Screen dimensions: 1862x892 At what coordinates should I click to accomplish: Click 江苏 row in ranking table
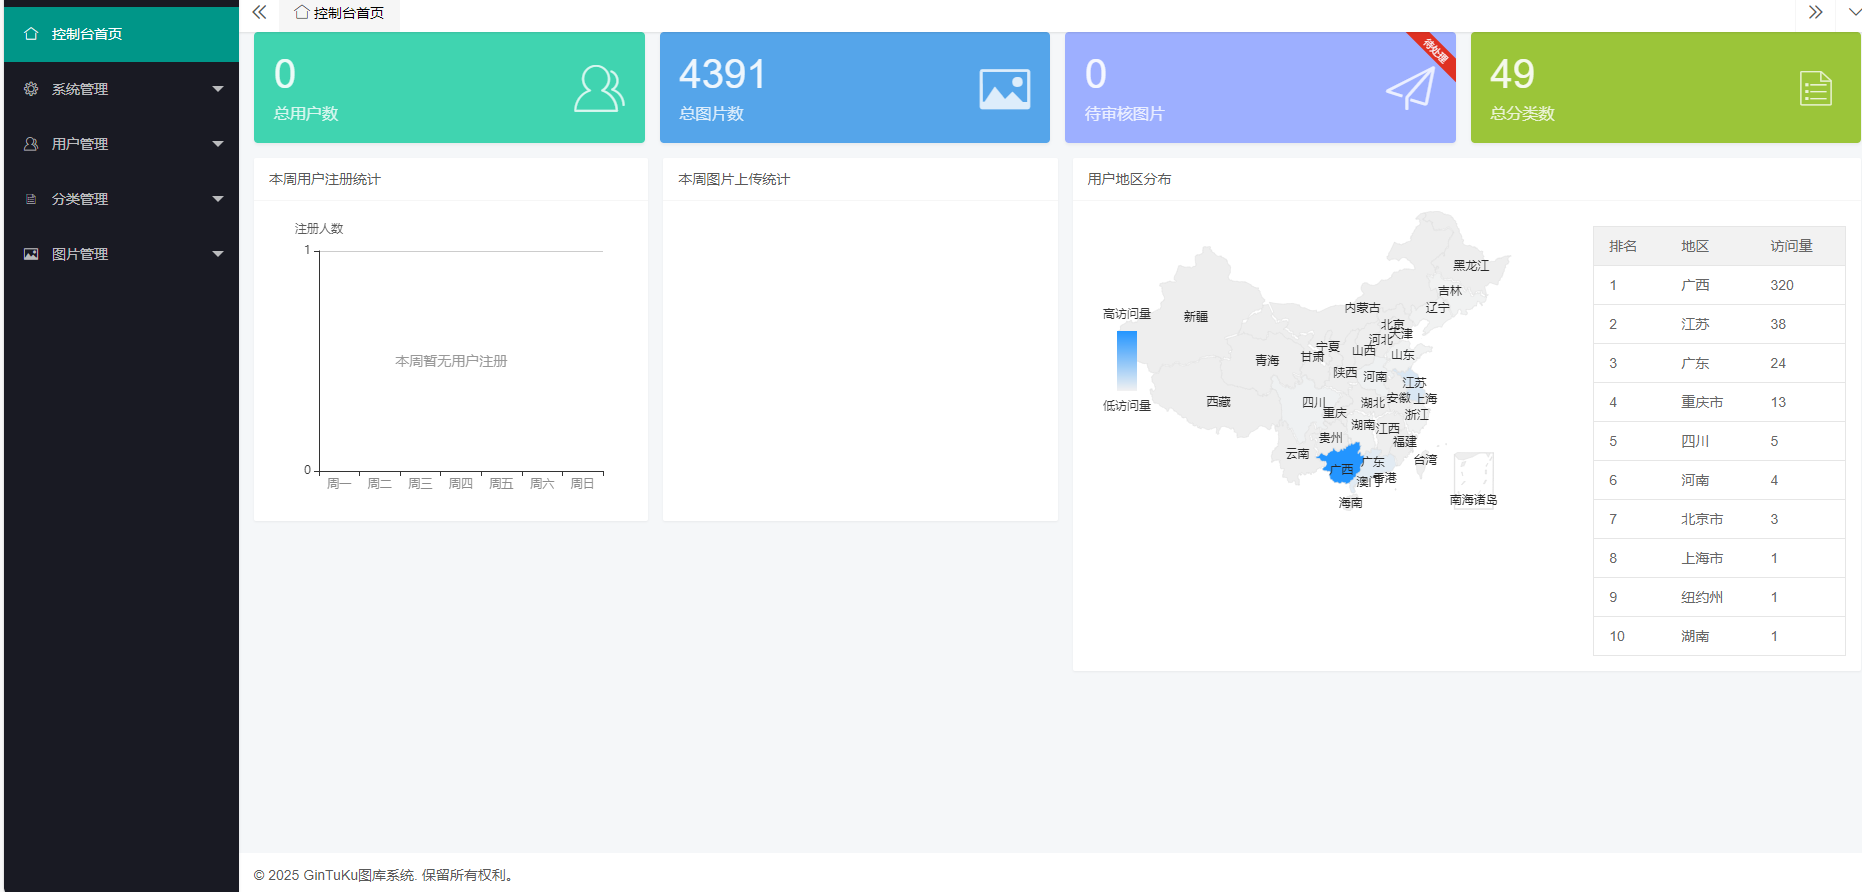pyautogui.click(x=1719, y=324)
